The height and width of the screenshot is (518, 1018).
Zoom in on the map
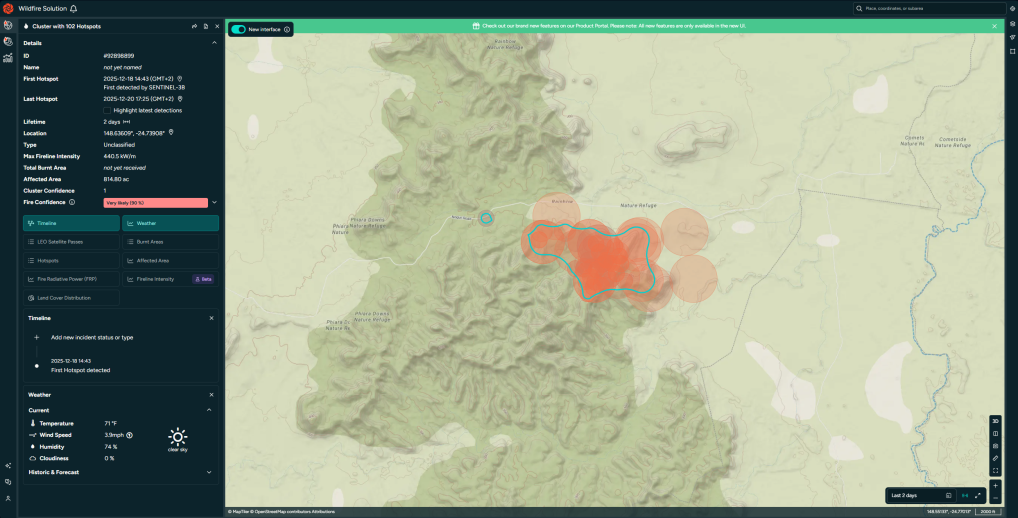click(995, 485)
